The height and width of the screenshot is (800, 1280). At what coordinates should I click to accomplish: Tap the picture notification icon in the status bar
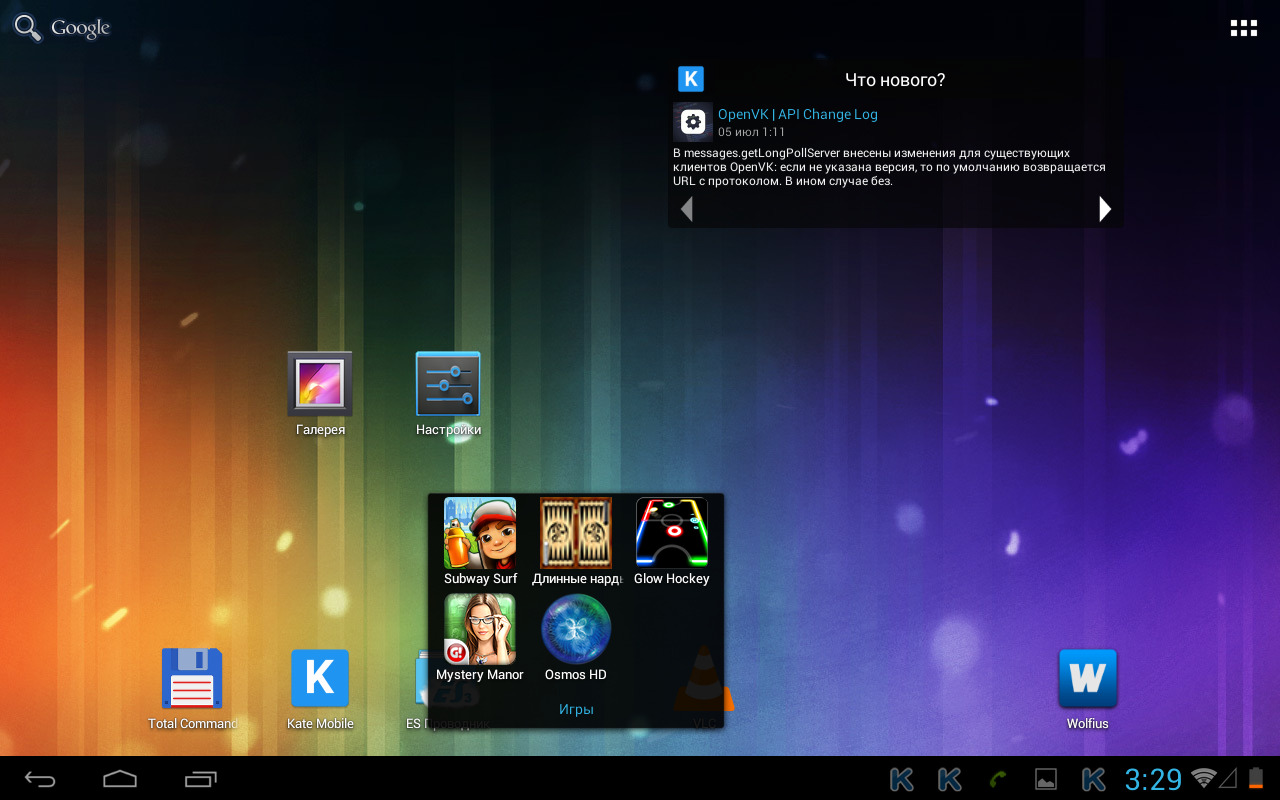coord(1046,780)
